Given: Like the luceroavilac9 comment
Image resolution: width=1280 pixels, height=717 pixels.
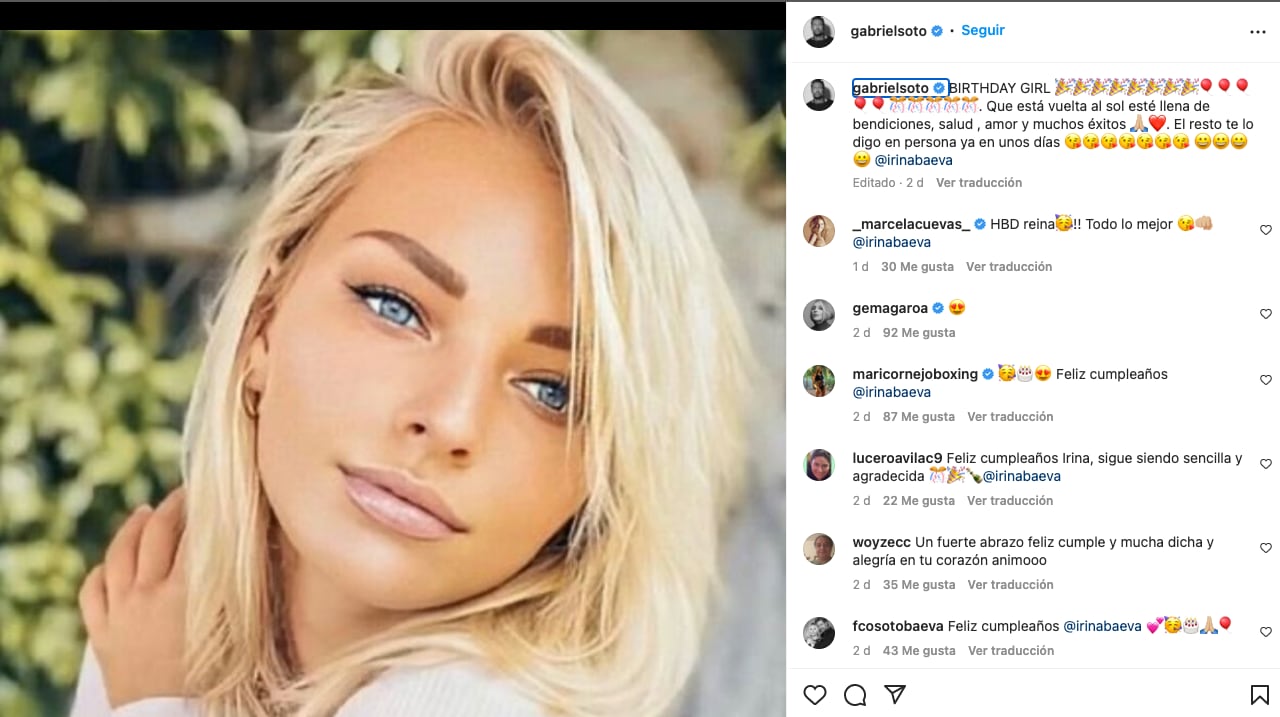Looking at the screenshot, I should (1265, 464).
